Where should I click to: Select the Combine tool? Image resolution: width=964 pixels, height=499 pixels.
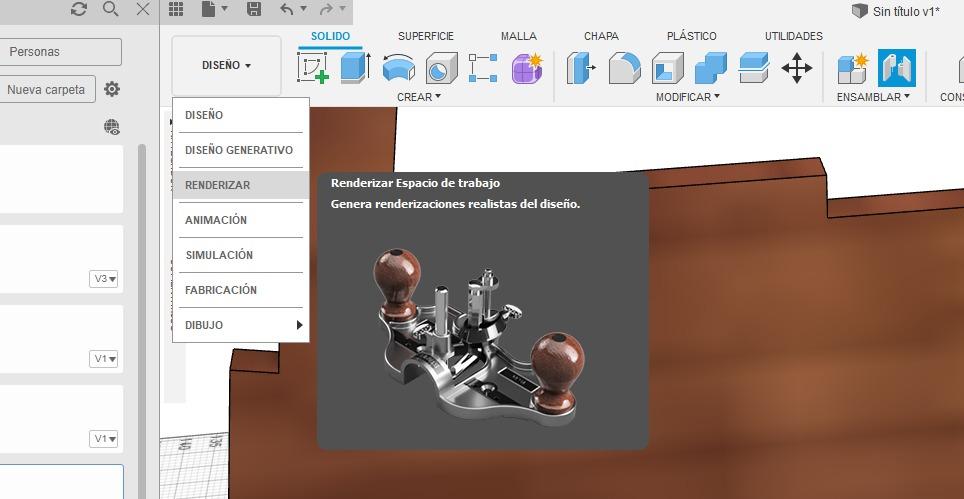[711, 68]
